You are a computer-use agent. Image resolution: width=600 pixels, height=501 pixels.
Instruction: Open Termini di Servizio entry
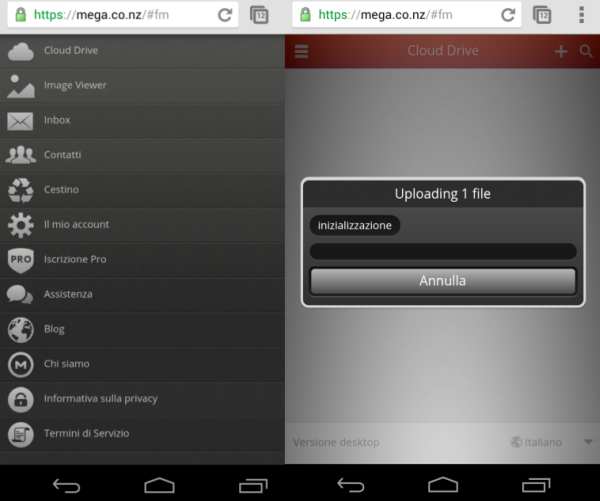click(x=142, y=434)
